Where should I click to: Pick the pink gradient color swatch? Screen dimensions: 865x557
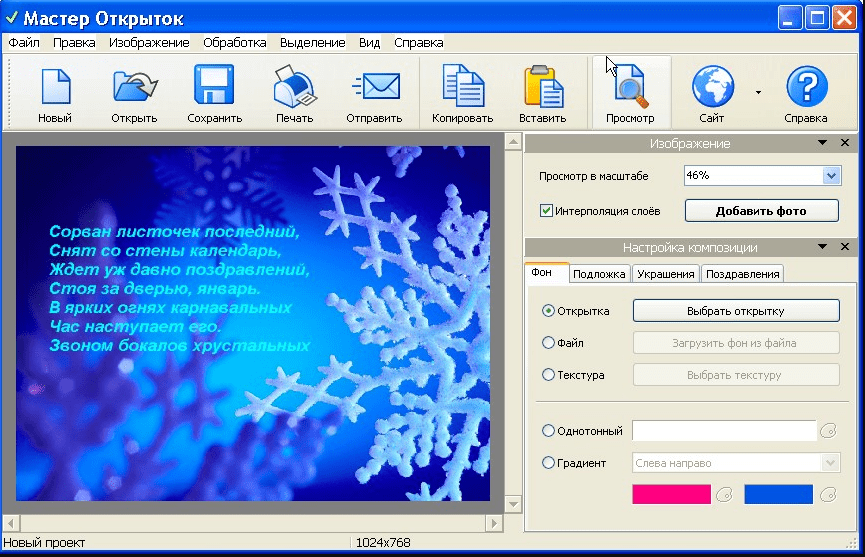tap(671, 494)
